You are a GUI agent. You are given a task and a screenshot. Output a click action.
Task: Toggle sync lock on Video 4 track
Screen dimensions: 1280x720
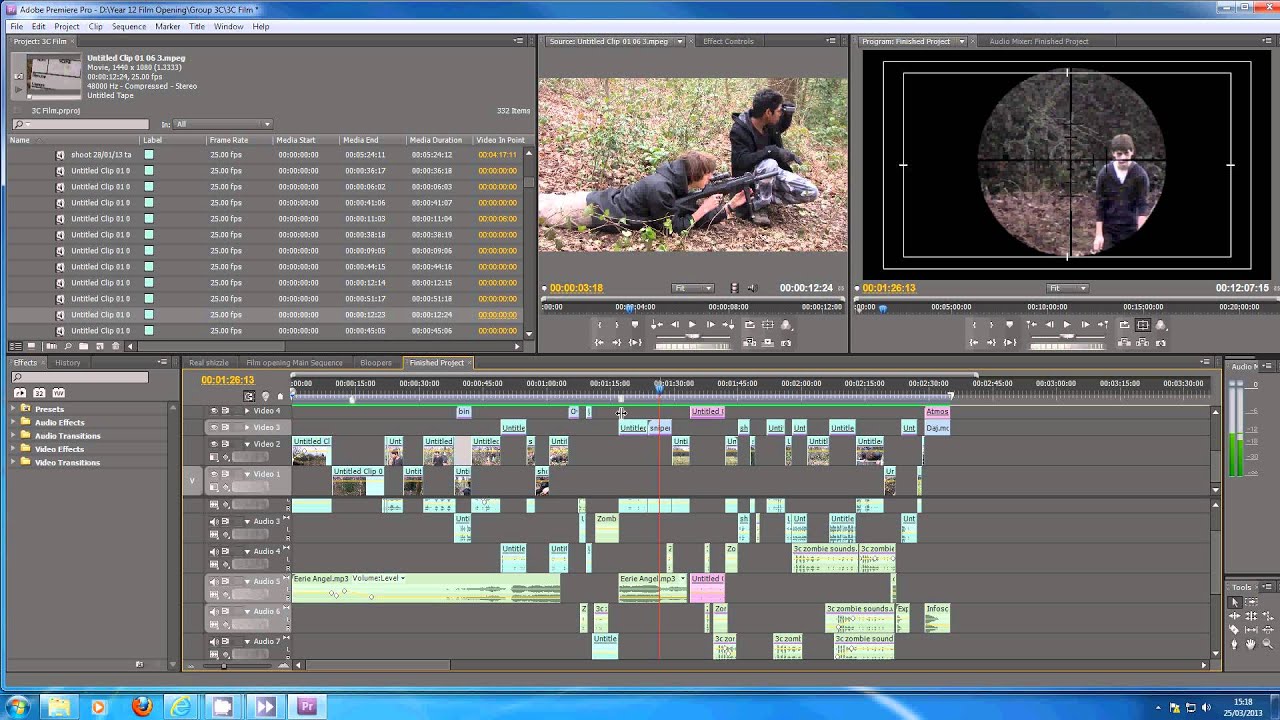(x=226, y=411)
